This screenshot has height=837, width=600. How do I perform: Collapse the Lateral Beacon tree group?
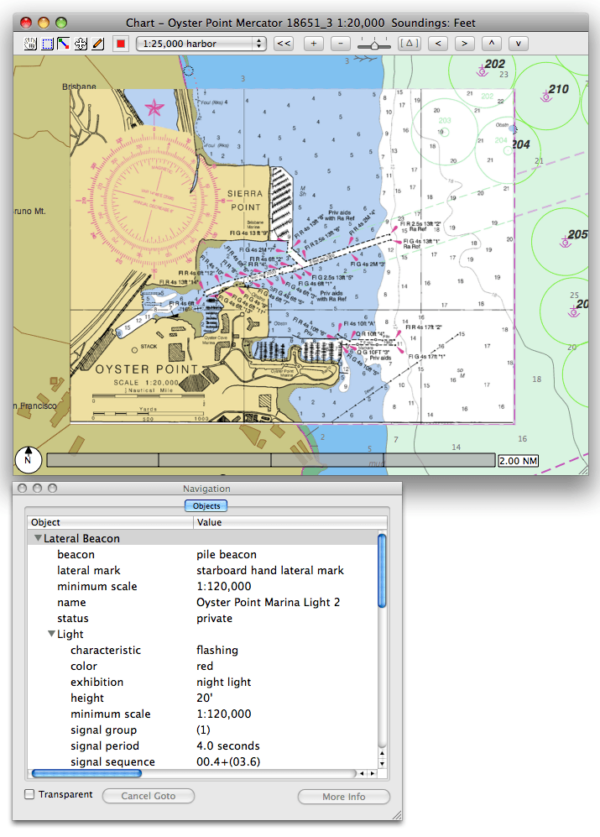pyautogui.click(x=38, y=538)
